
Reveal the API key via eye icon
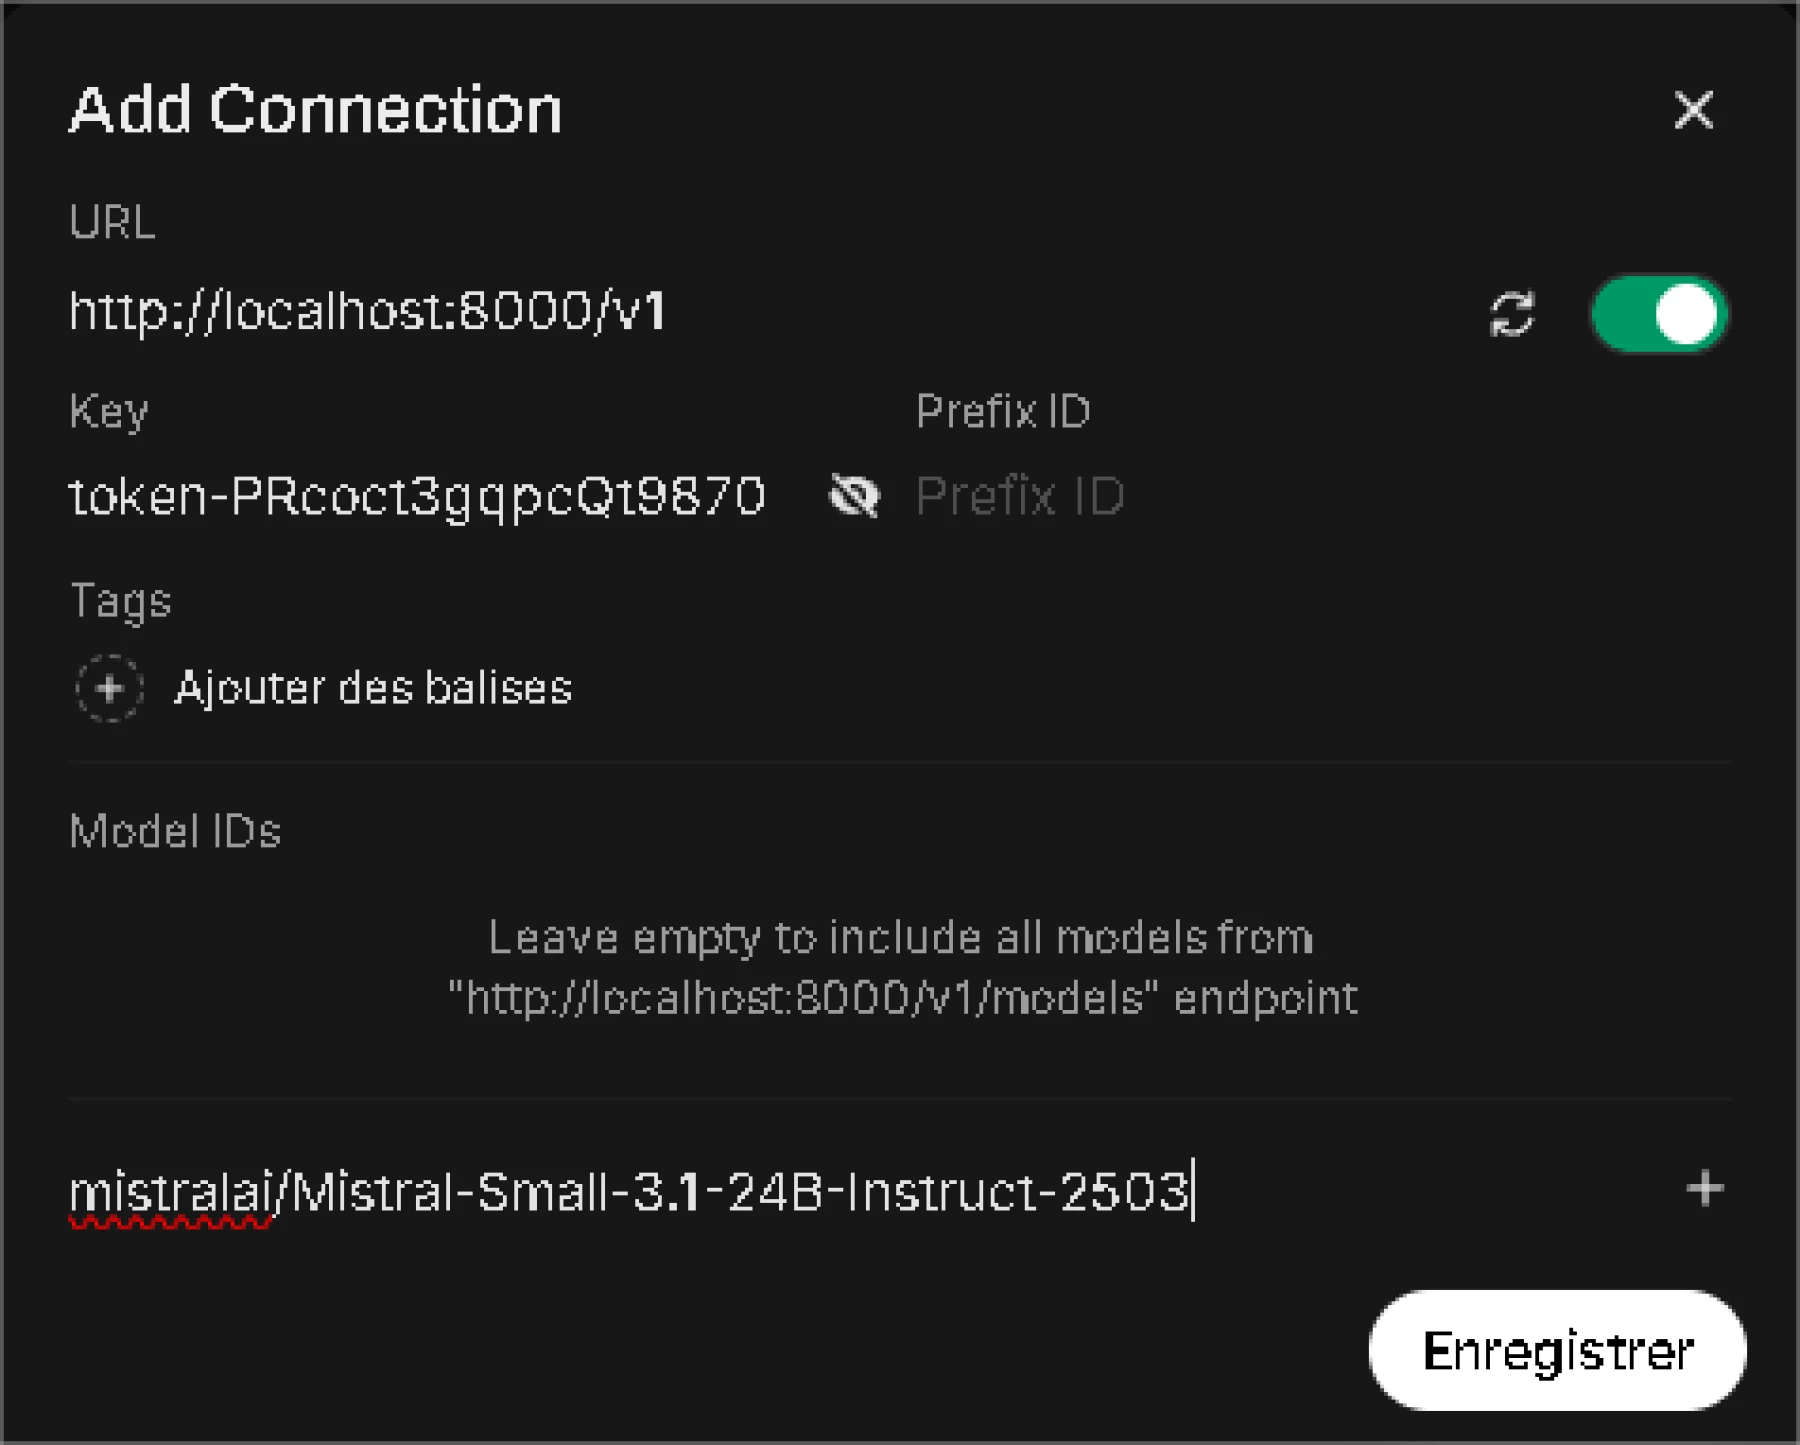[x=854, y=496]
